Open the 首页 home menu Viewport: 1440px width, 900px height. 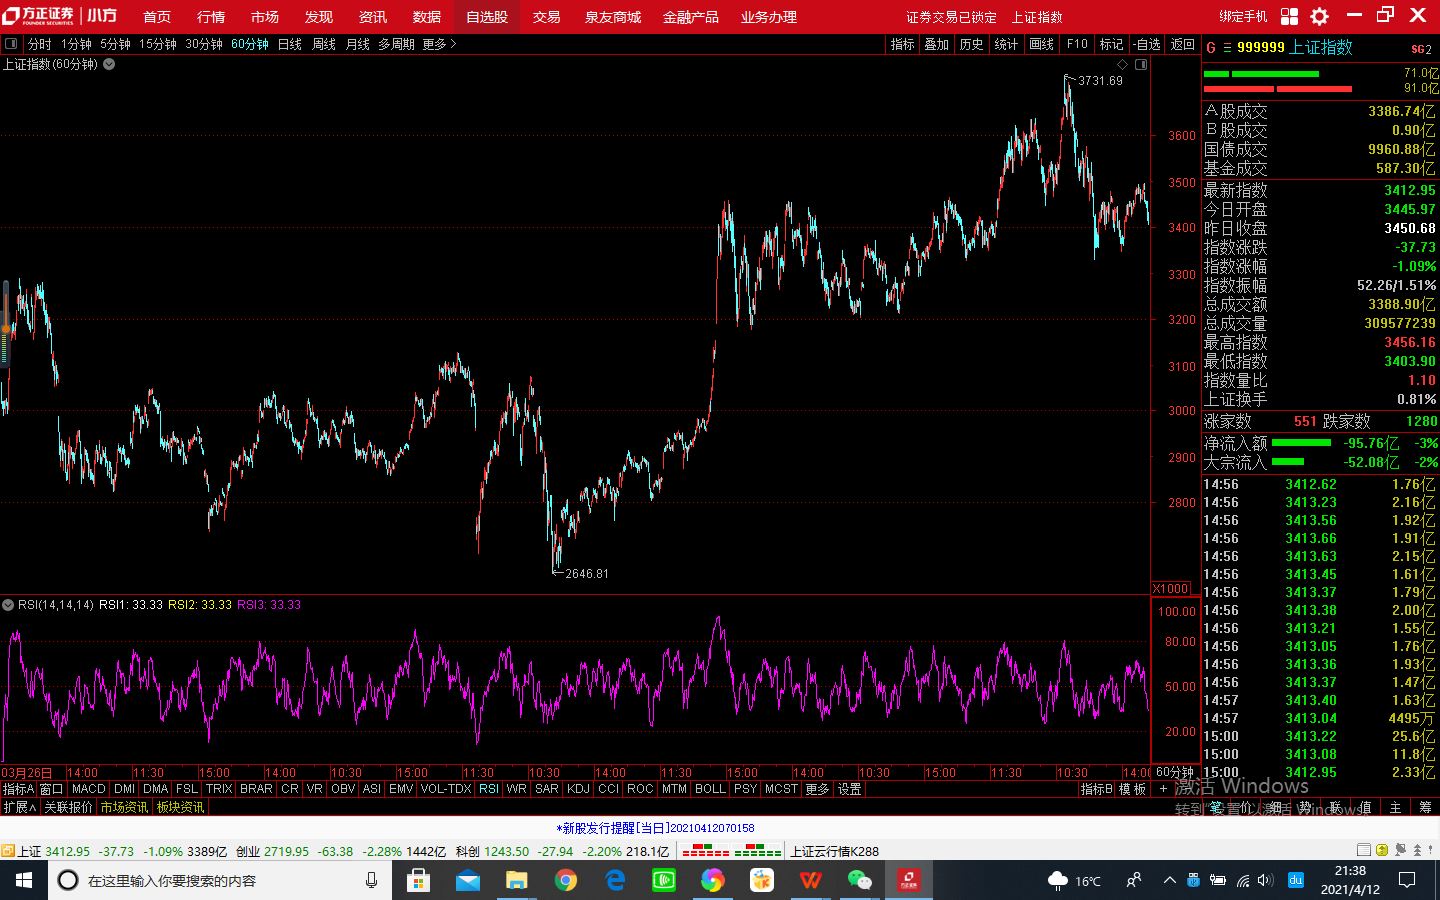157,17
